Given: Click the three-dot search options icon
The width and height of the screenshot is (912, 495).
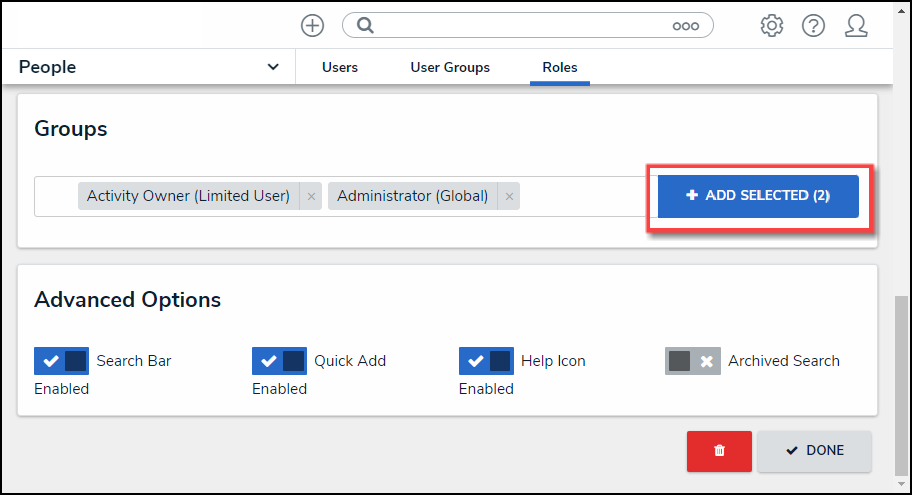Looking at the screenshot, I should click(685, 26).
